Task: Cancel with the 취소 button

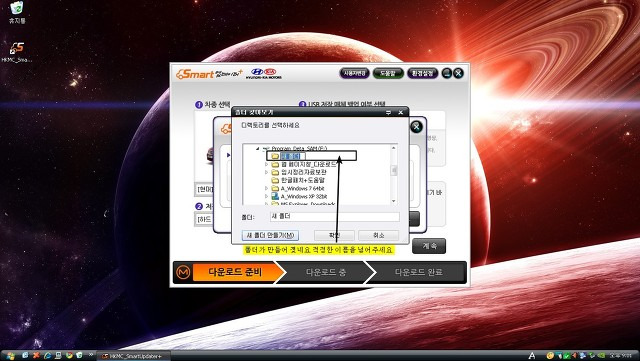Action: (378, 236)
